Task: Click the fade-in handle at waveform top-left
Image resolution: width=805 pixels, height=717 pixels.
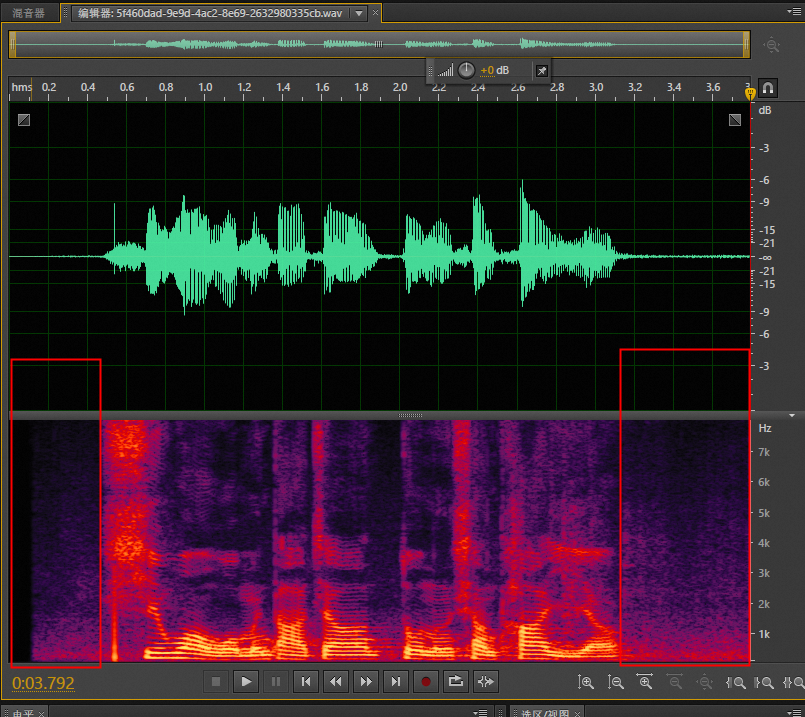Action: pyautogui.click(x=24, y=120)
